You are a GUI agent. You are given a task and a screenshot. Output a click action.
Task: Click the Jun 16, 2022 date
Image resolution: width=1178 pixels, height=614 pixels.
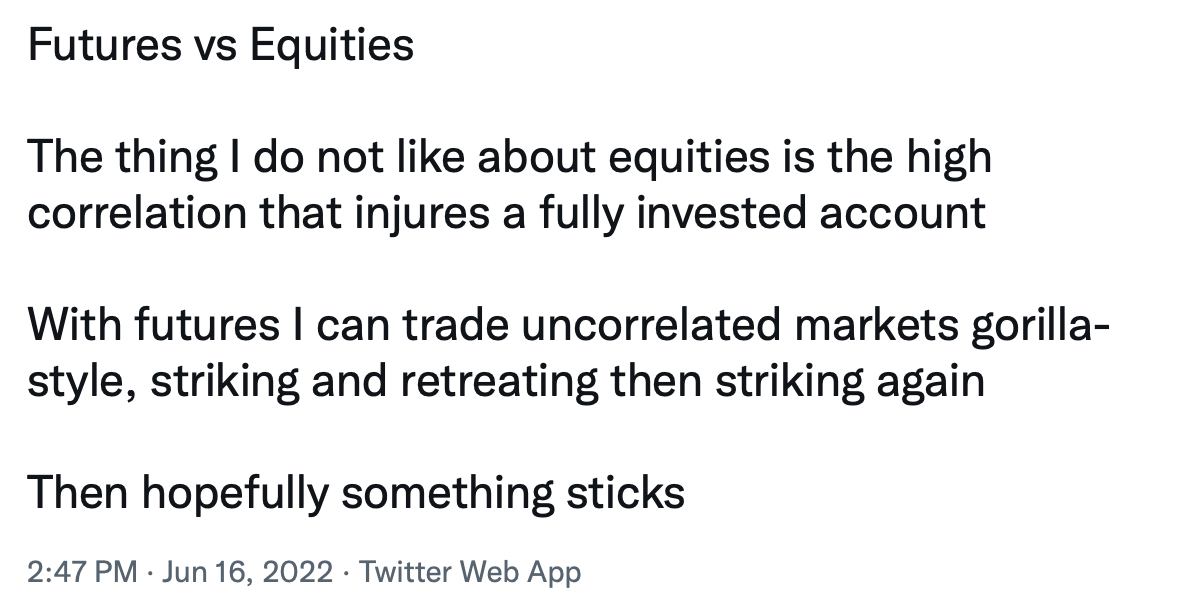click(x=247, y=572)
